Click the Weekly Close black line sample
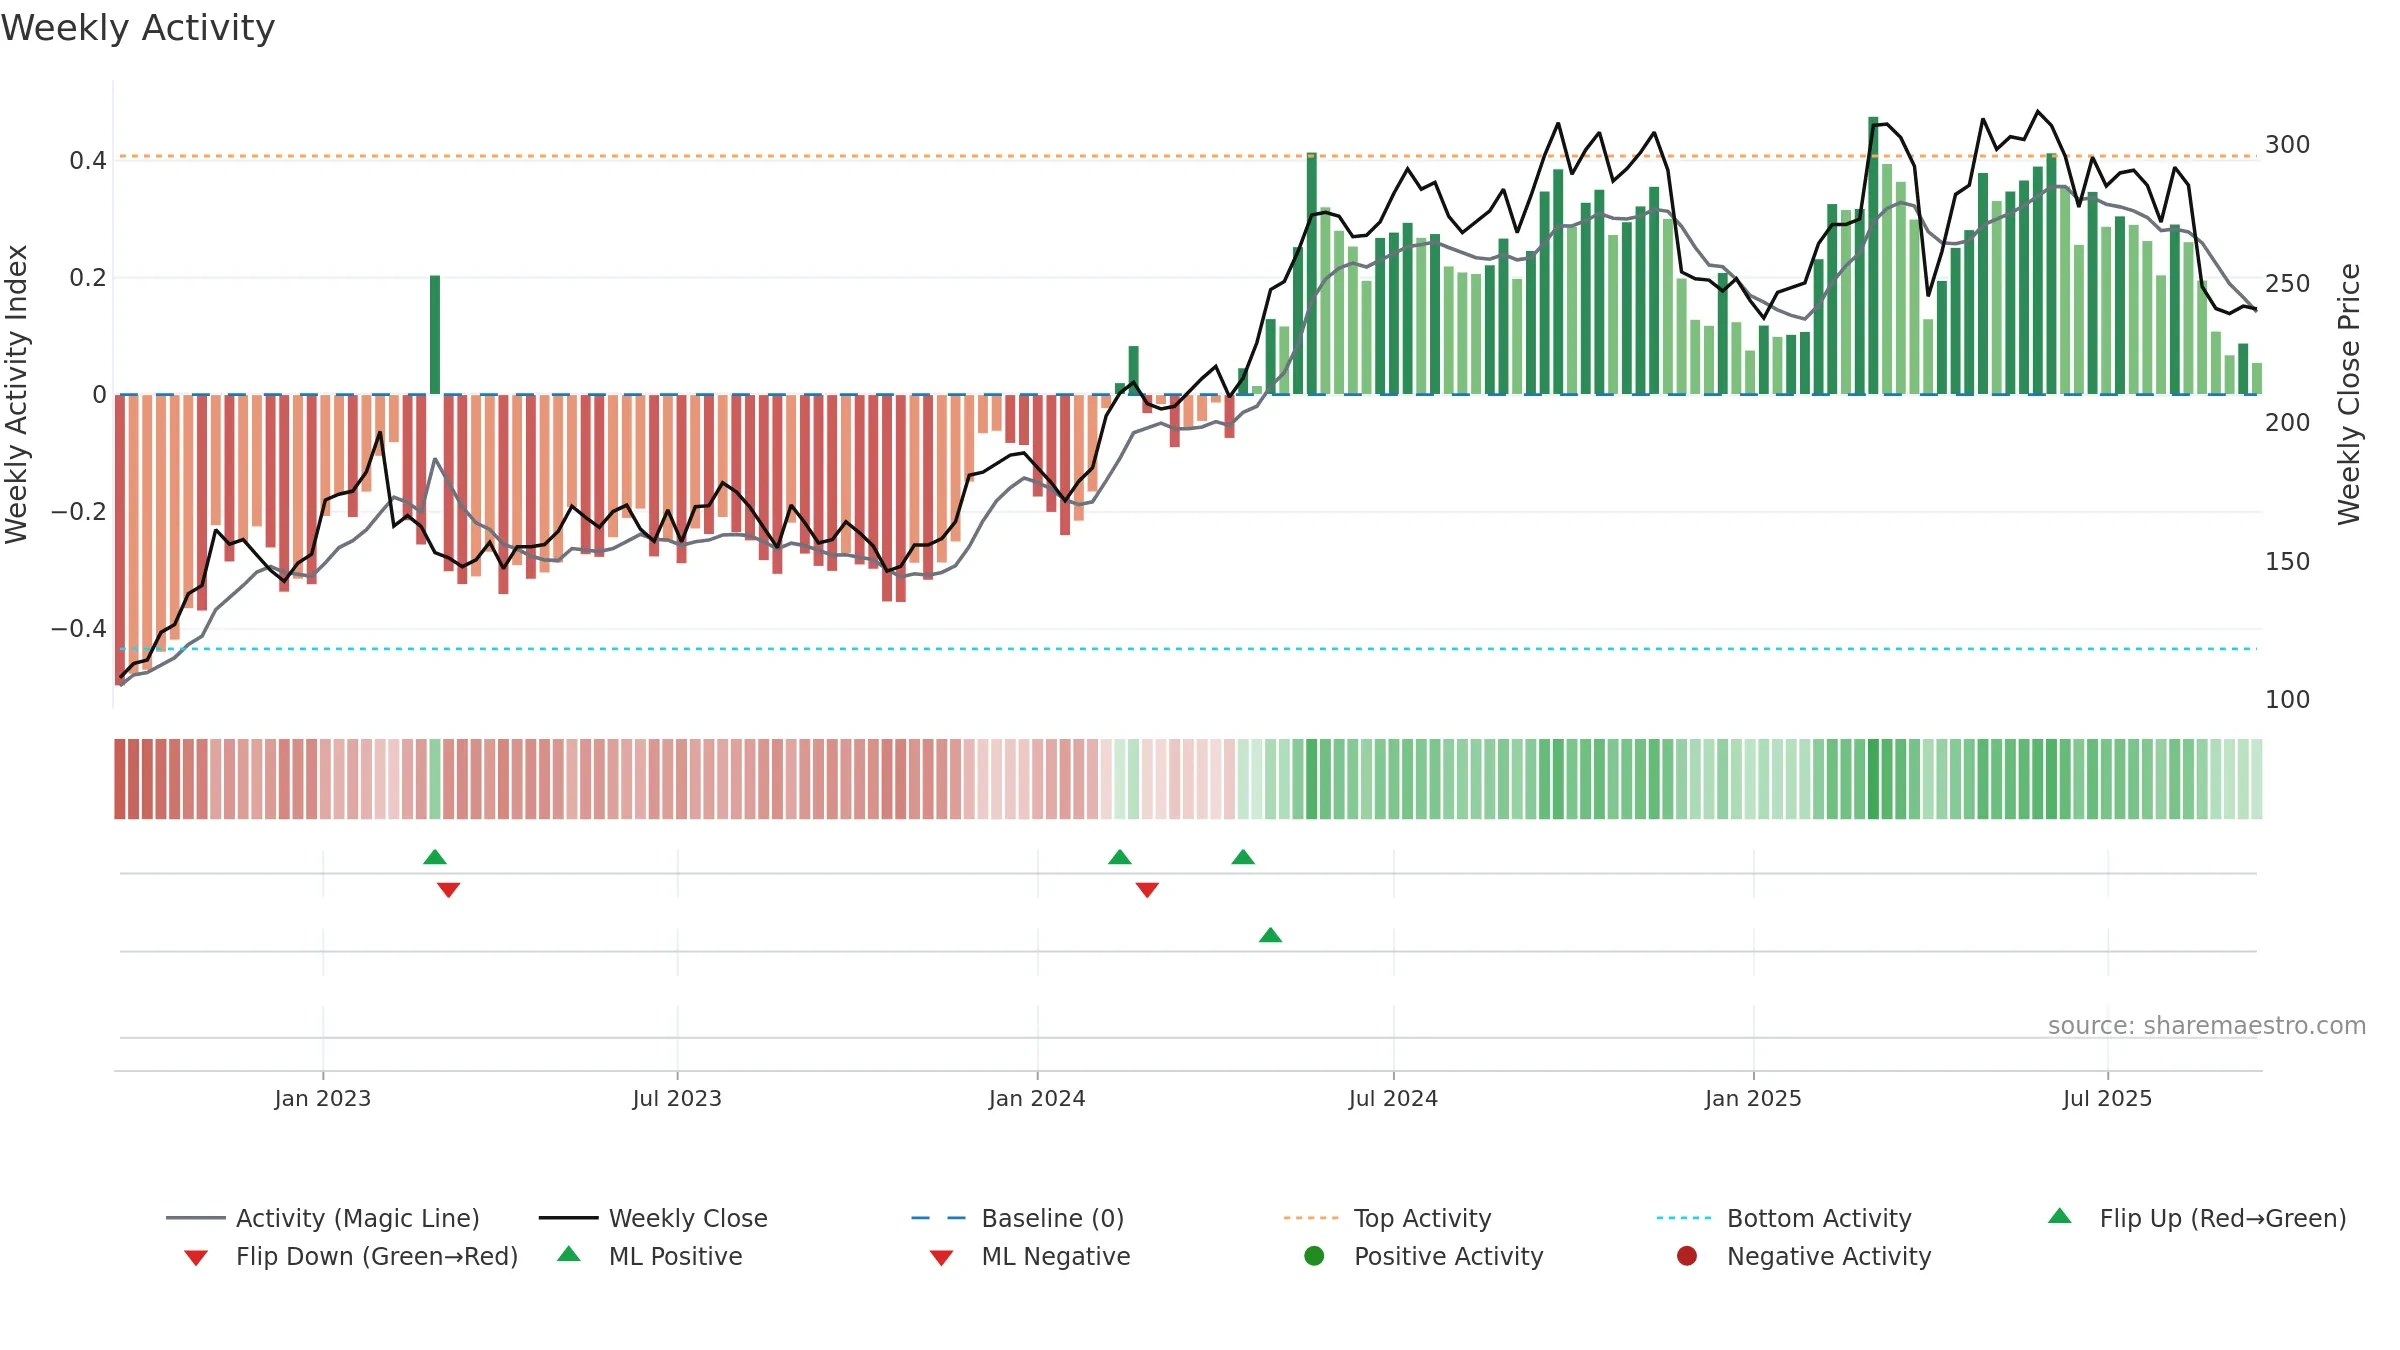2400x1350 pixels. [569, 1218]
